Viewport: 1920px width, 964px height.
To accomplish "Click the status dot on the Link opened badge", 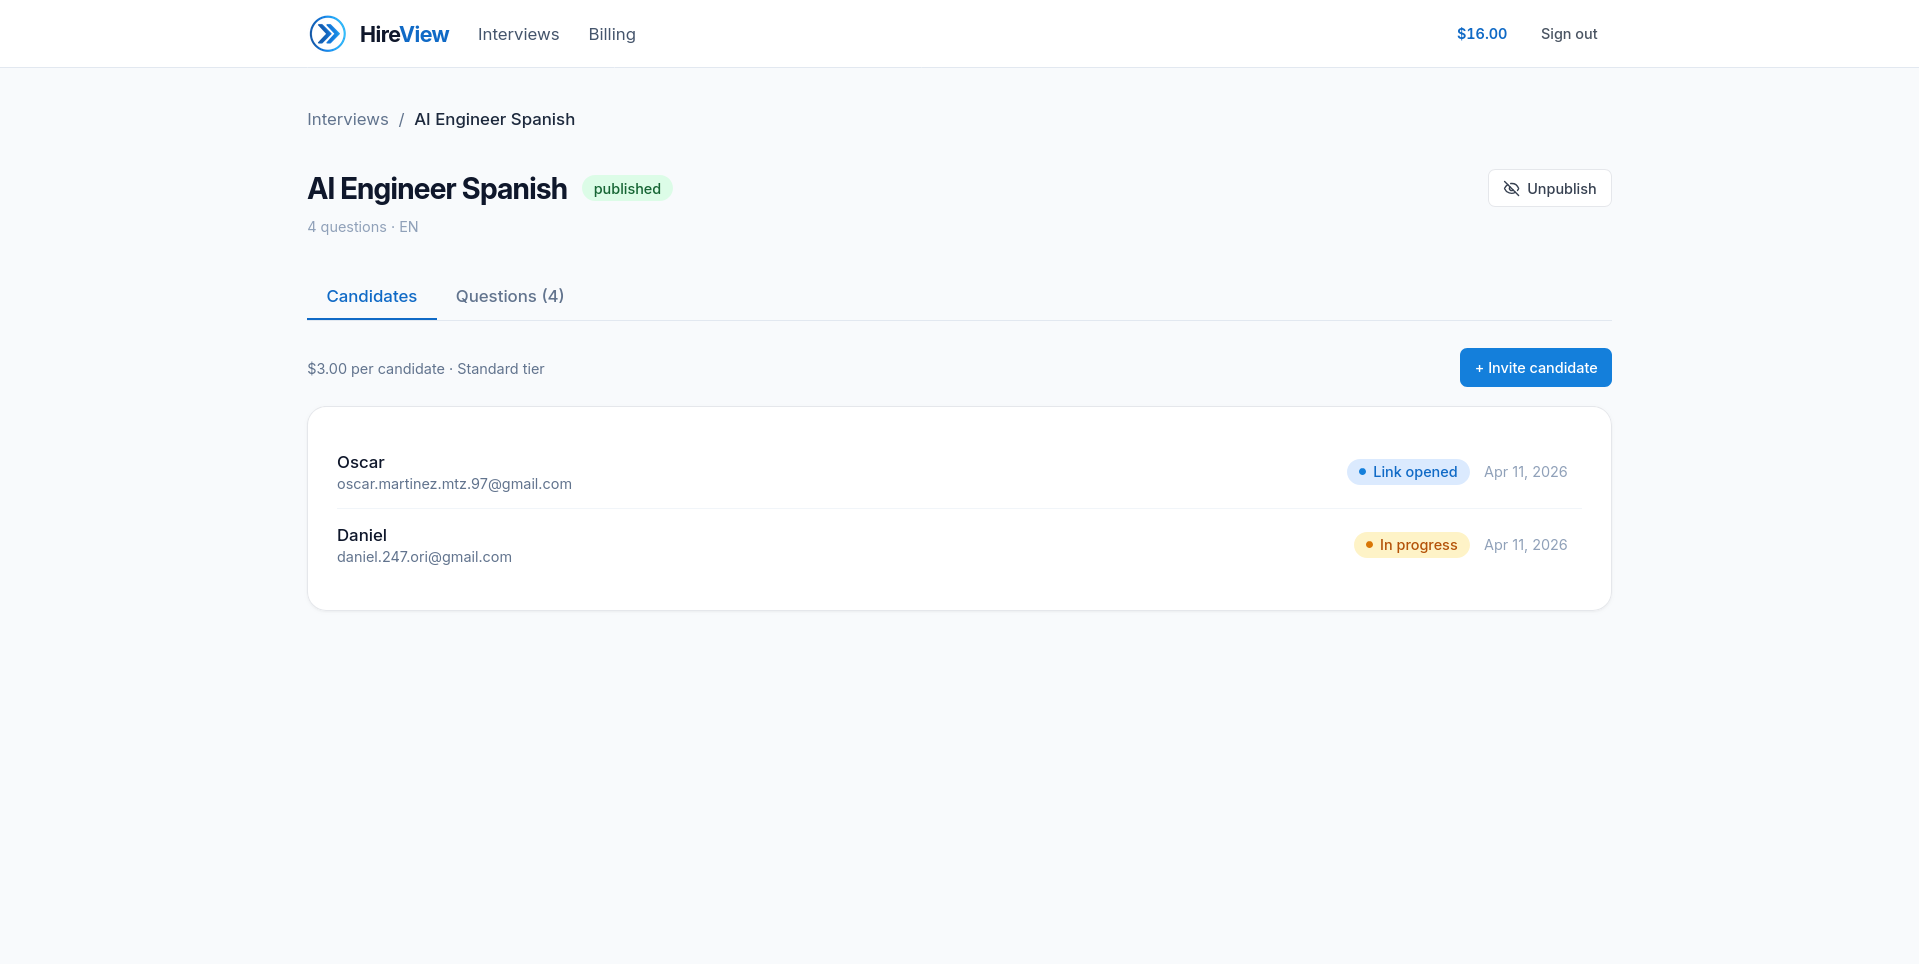I will [1361, 471].
